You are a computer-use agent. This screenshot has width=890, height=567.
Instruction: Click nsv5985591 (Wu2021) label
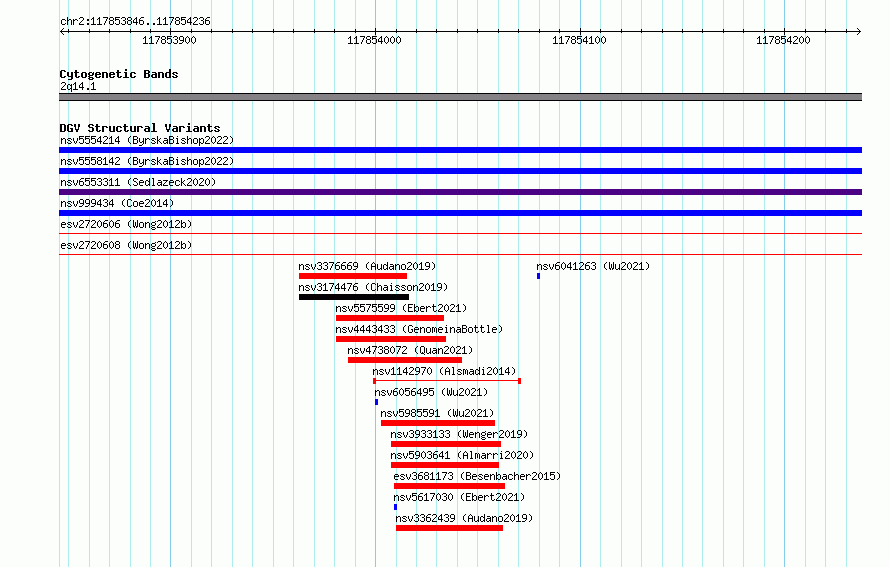pos(437,413)
